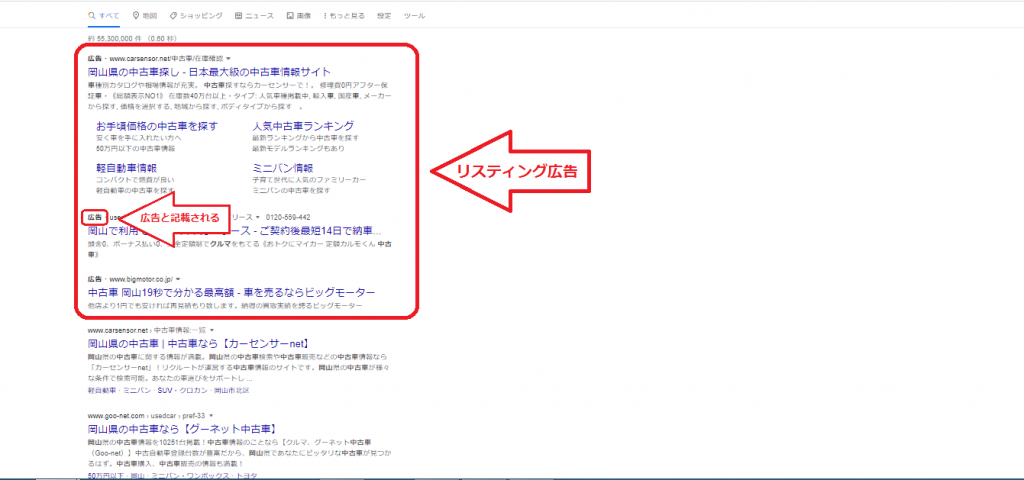Image resolution: width=1024 pixels, height=480 pixels.
Task: Open the result 岡山県の中古車なら【グーネット中古車】
Action: point(184,429)
